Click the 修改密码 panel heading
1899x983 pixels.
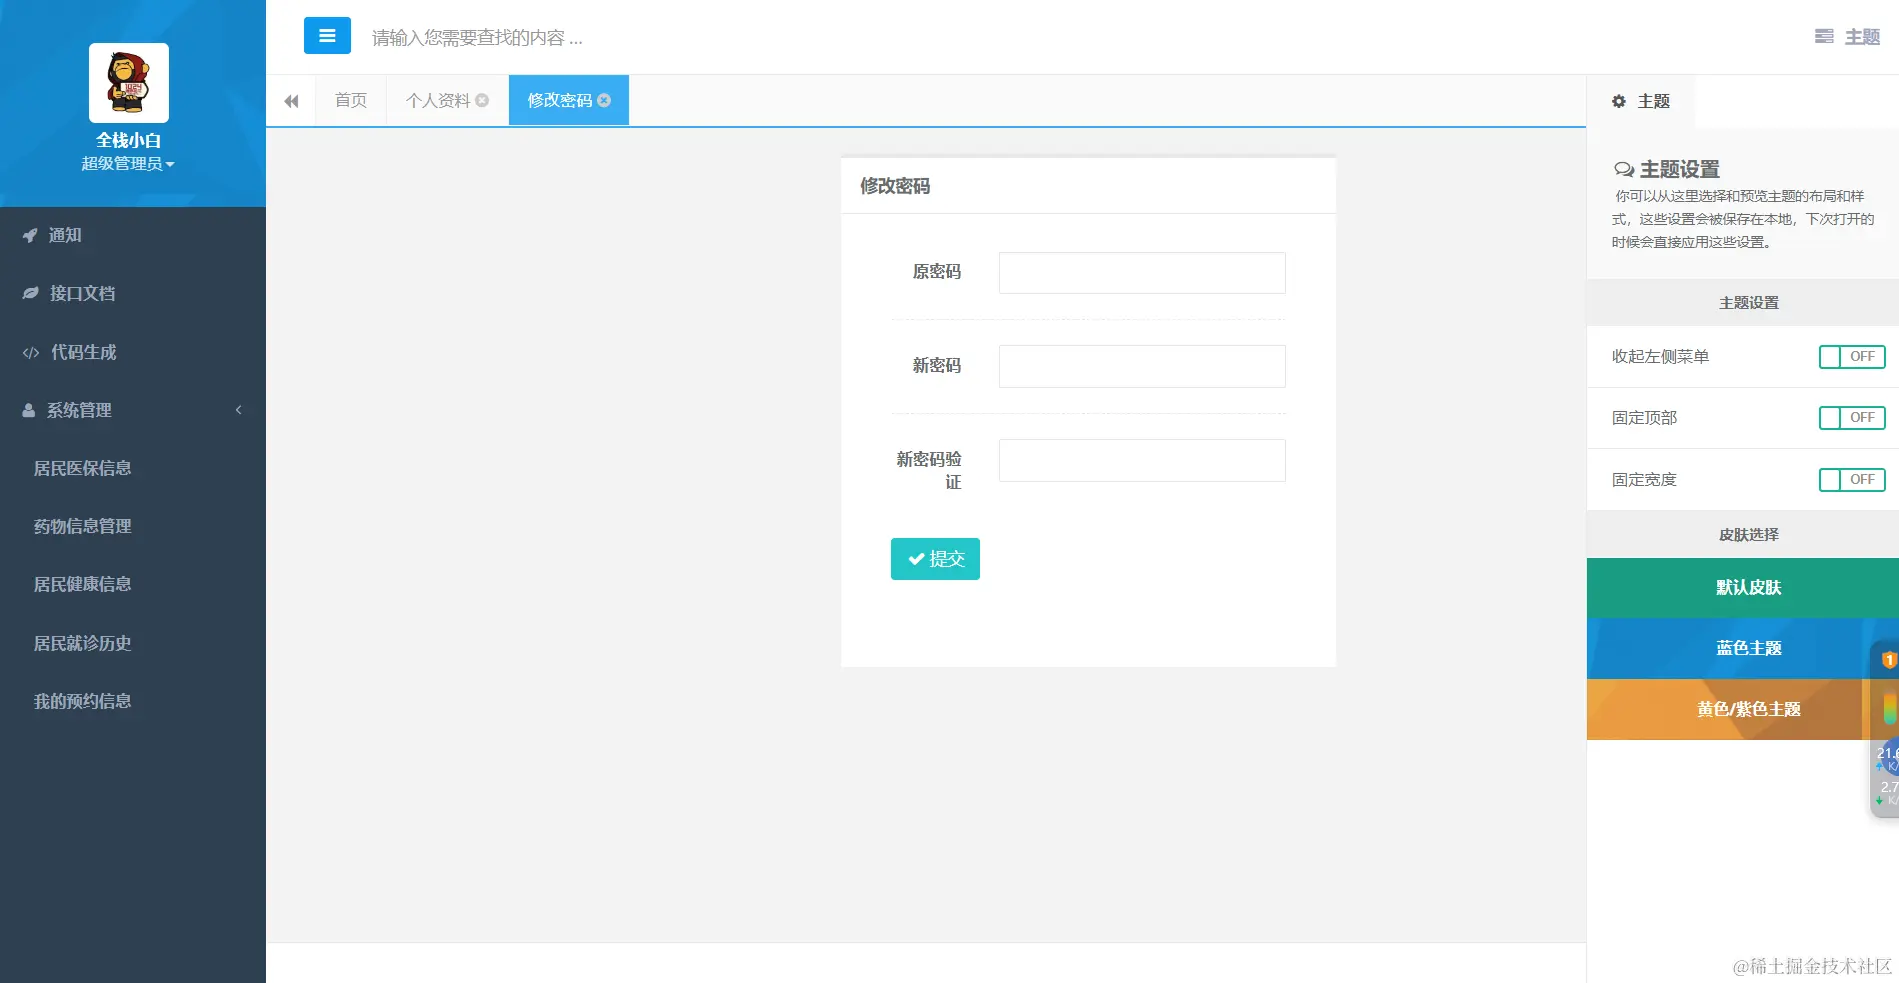895,186
